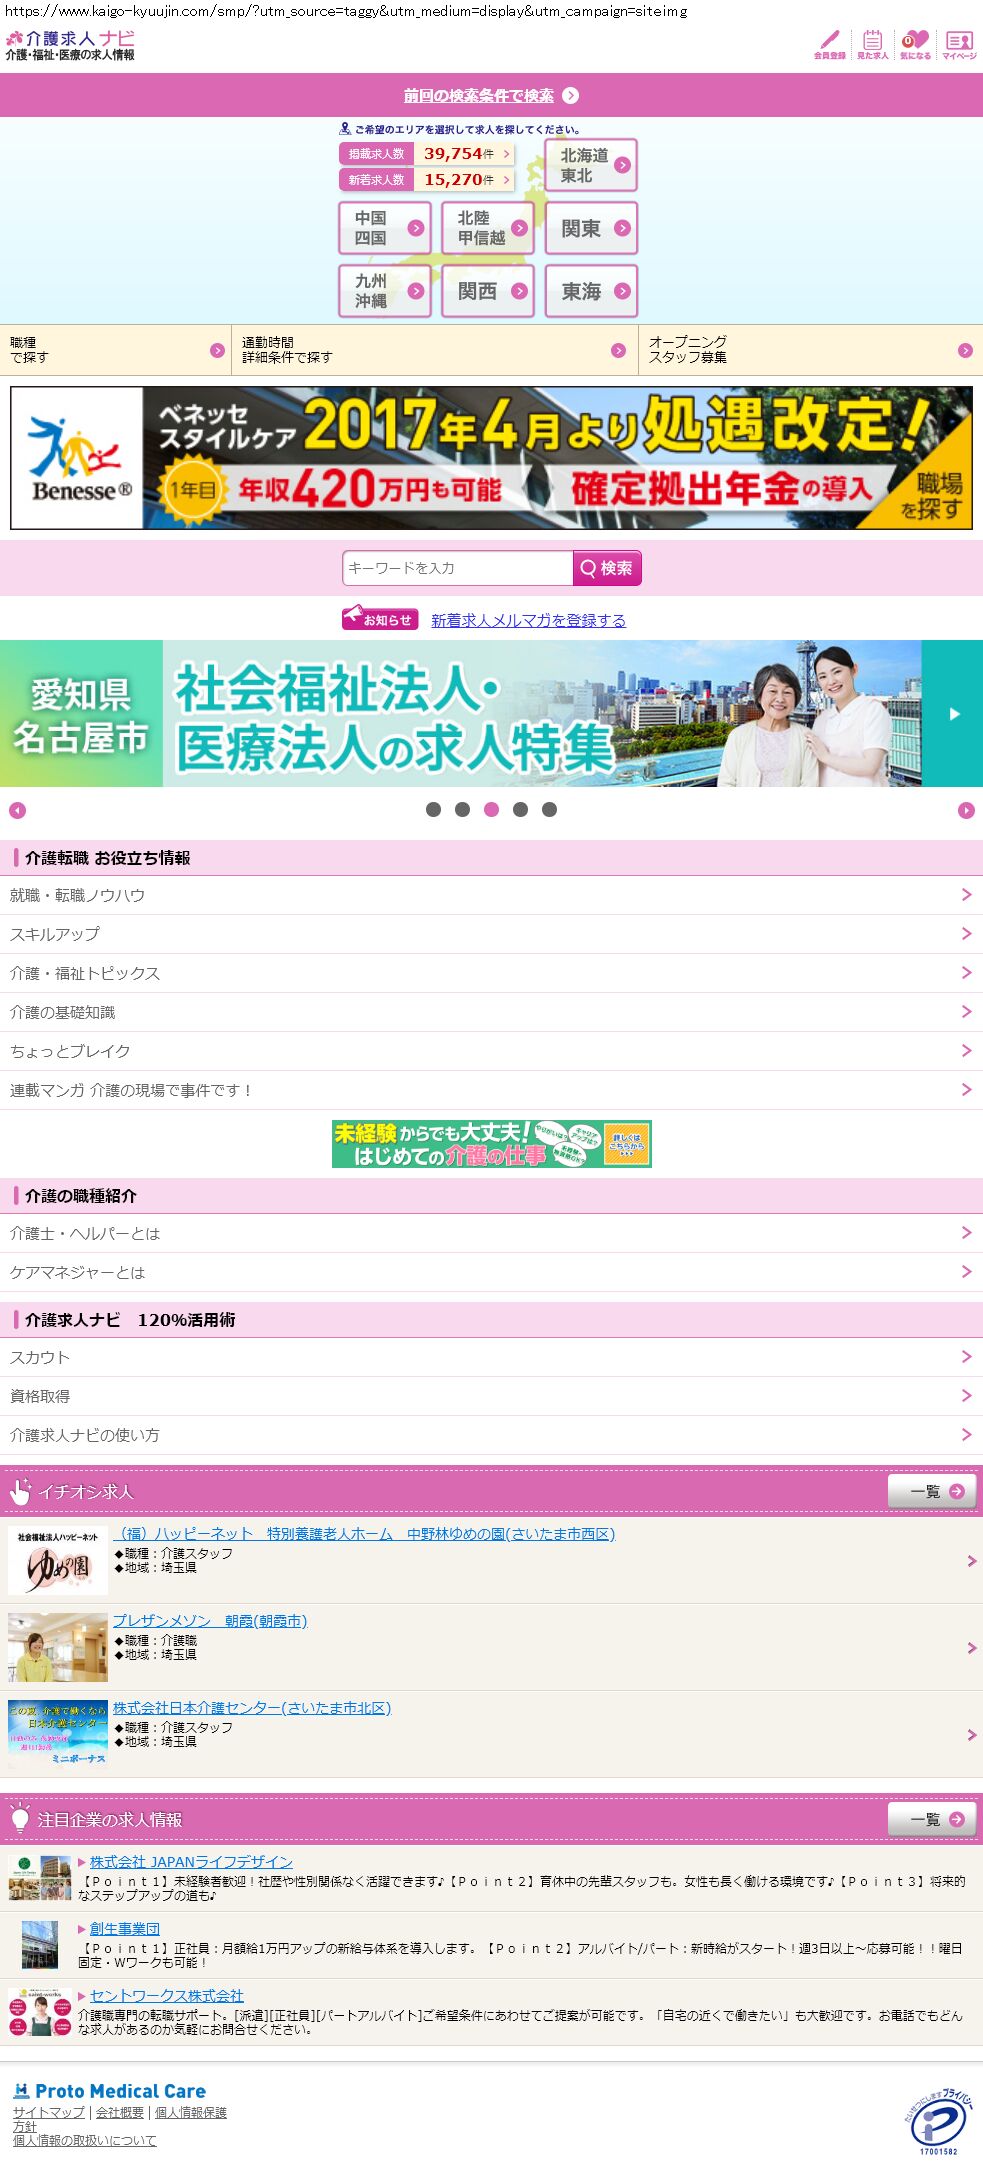Open マイページ profile card icon
983x2170 pixels.
(x=959, y=44)
